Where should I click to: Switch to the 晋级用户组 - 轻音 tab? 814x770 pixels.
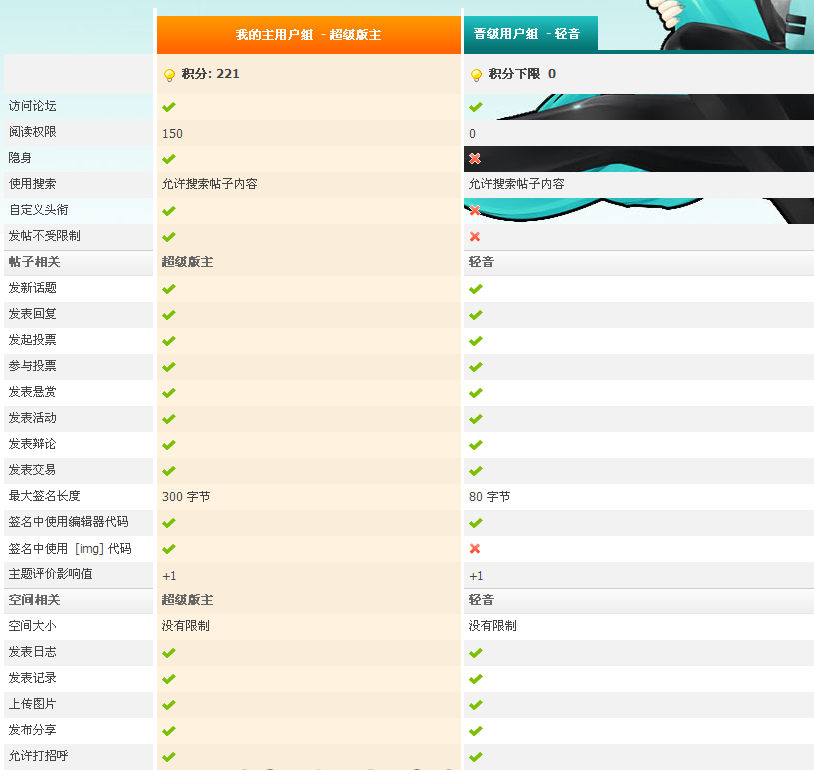point(531,33)
